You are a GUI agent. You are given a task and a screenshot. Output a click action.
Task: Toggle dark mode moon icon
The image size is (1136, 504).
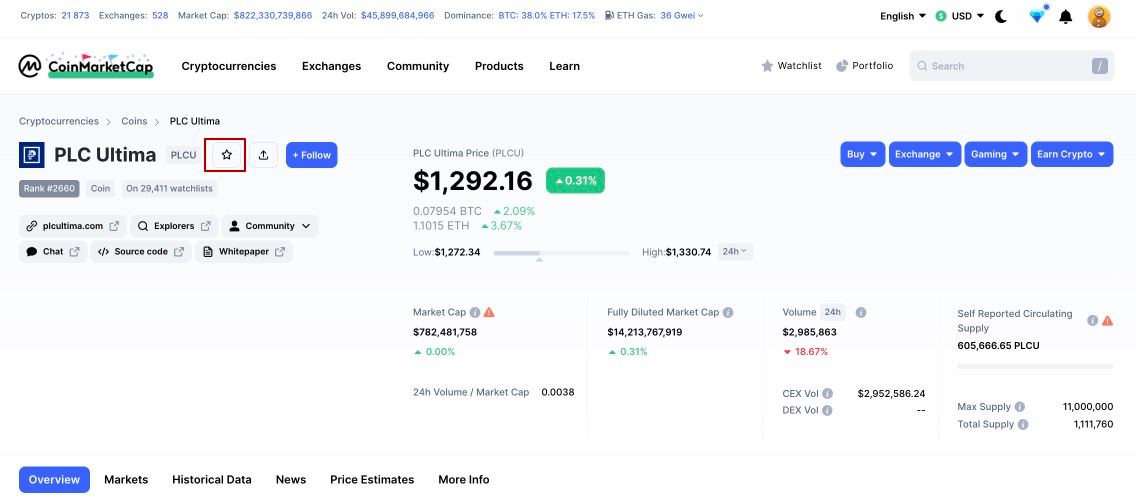click(1001, 16)
